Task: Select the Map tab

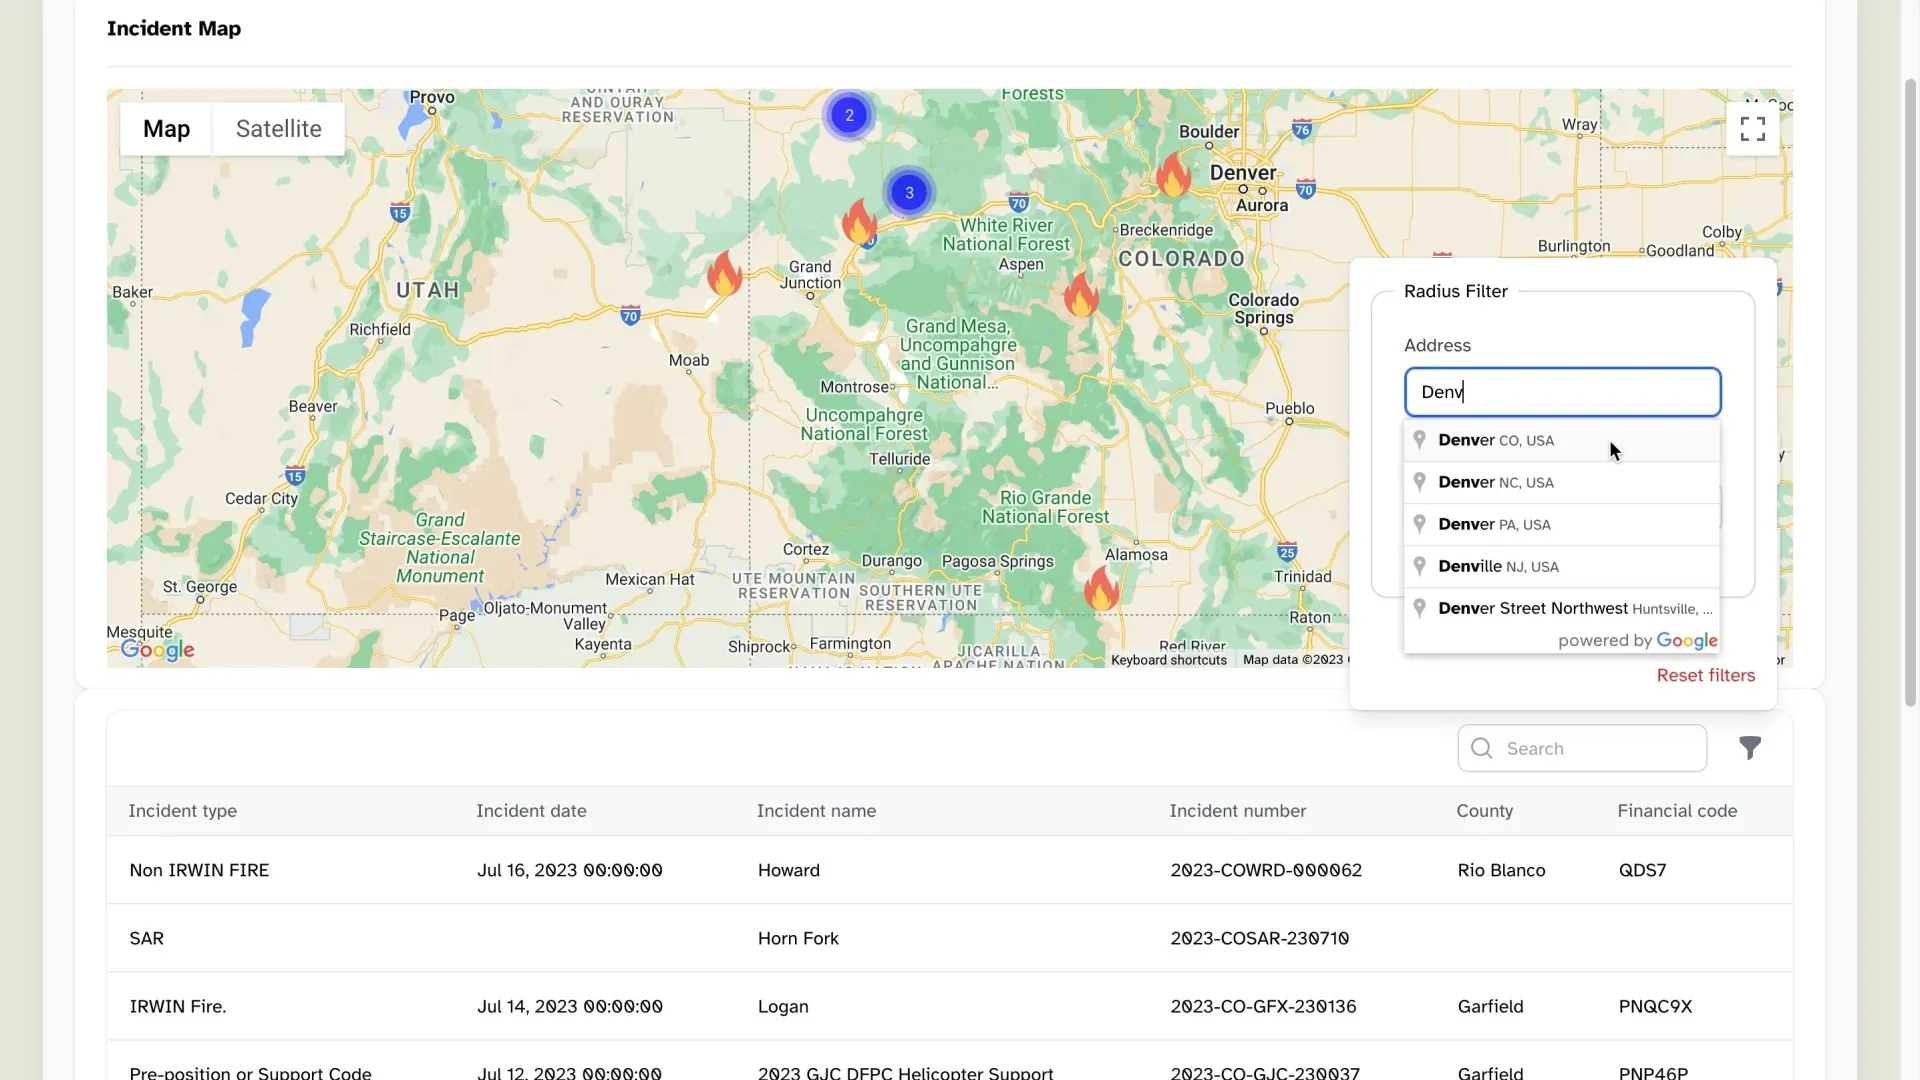Action: coord(166,129)
